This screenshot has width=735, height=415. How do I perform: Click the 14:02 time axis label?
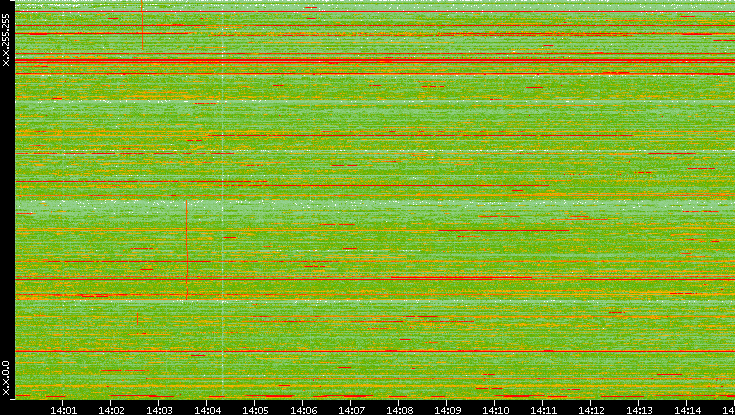pyautogui.click(x=111, y=411)
